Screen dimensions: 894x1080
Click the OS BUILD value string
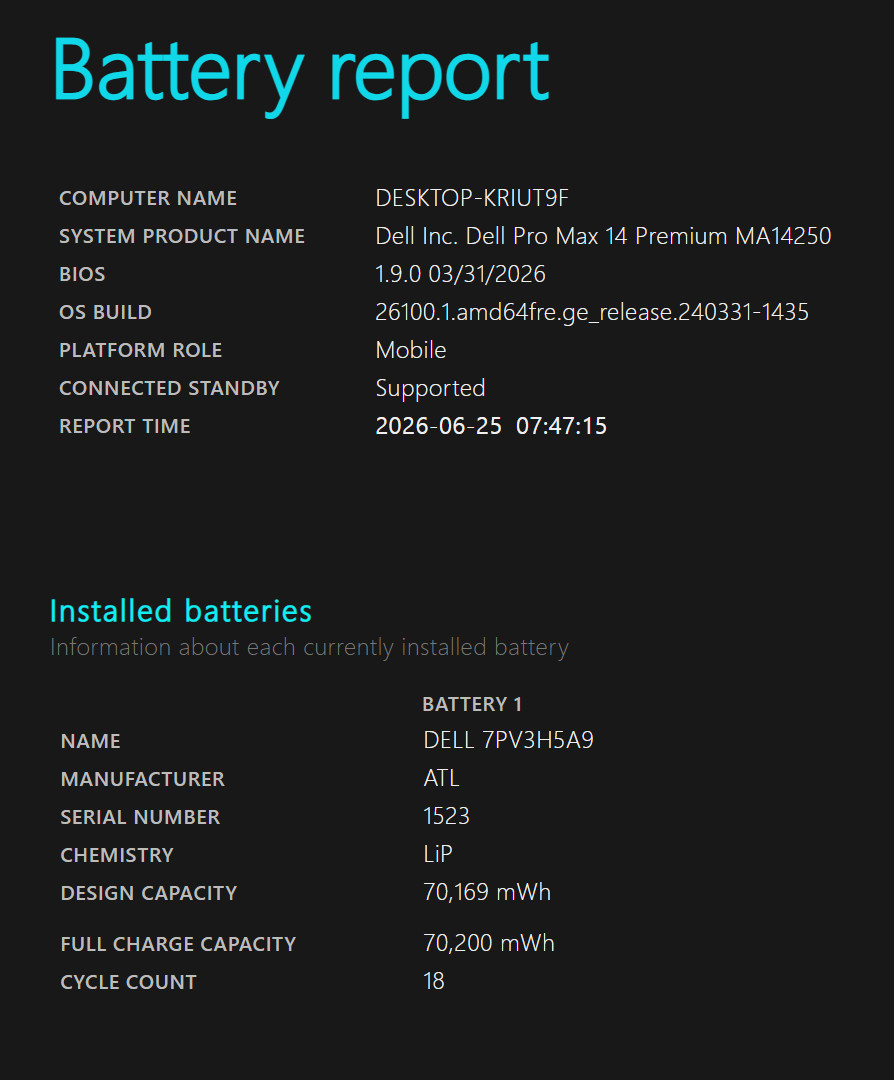592,313
